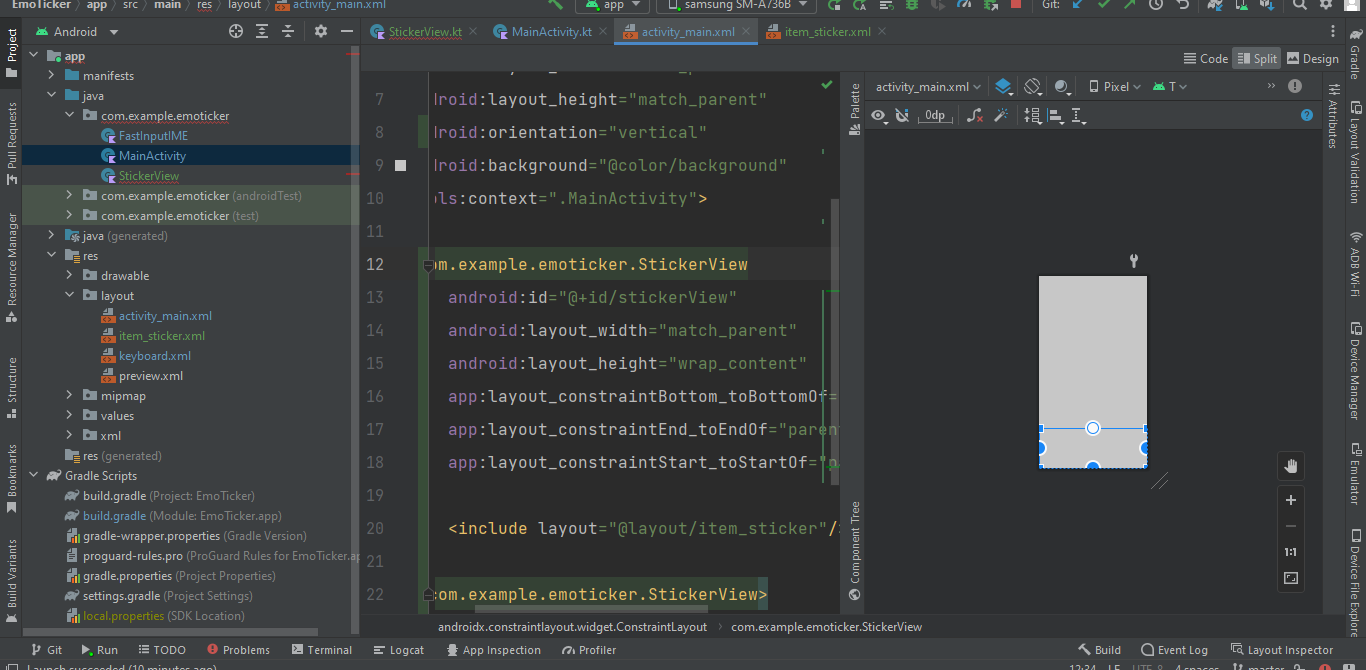Switch to the StickerView.kt tab
Viewport: 1366px width, 670px height.
point(416,32)
